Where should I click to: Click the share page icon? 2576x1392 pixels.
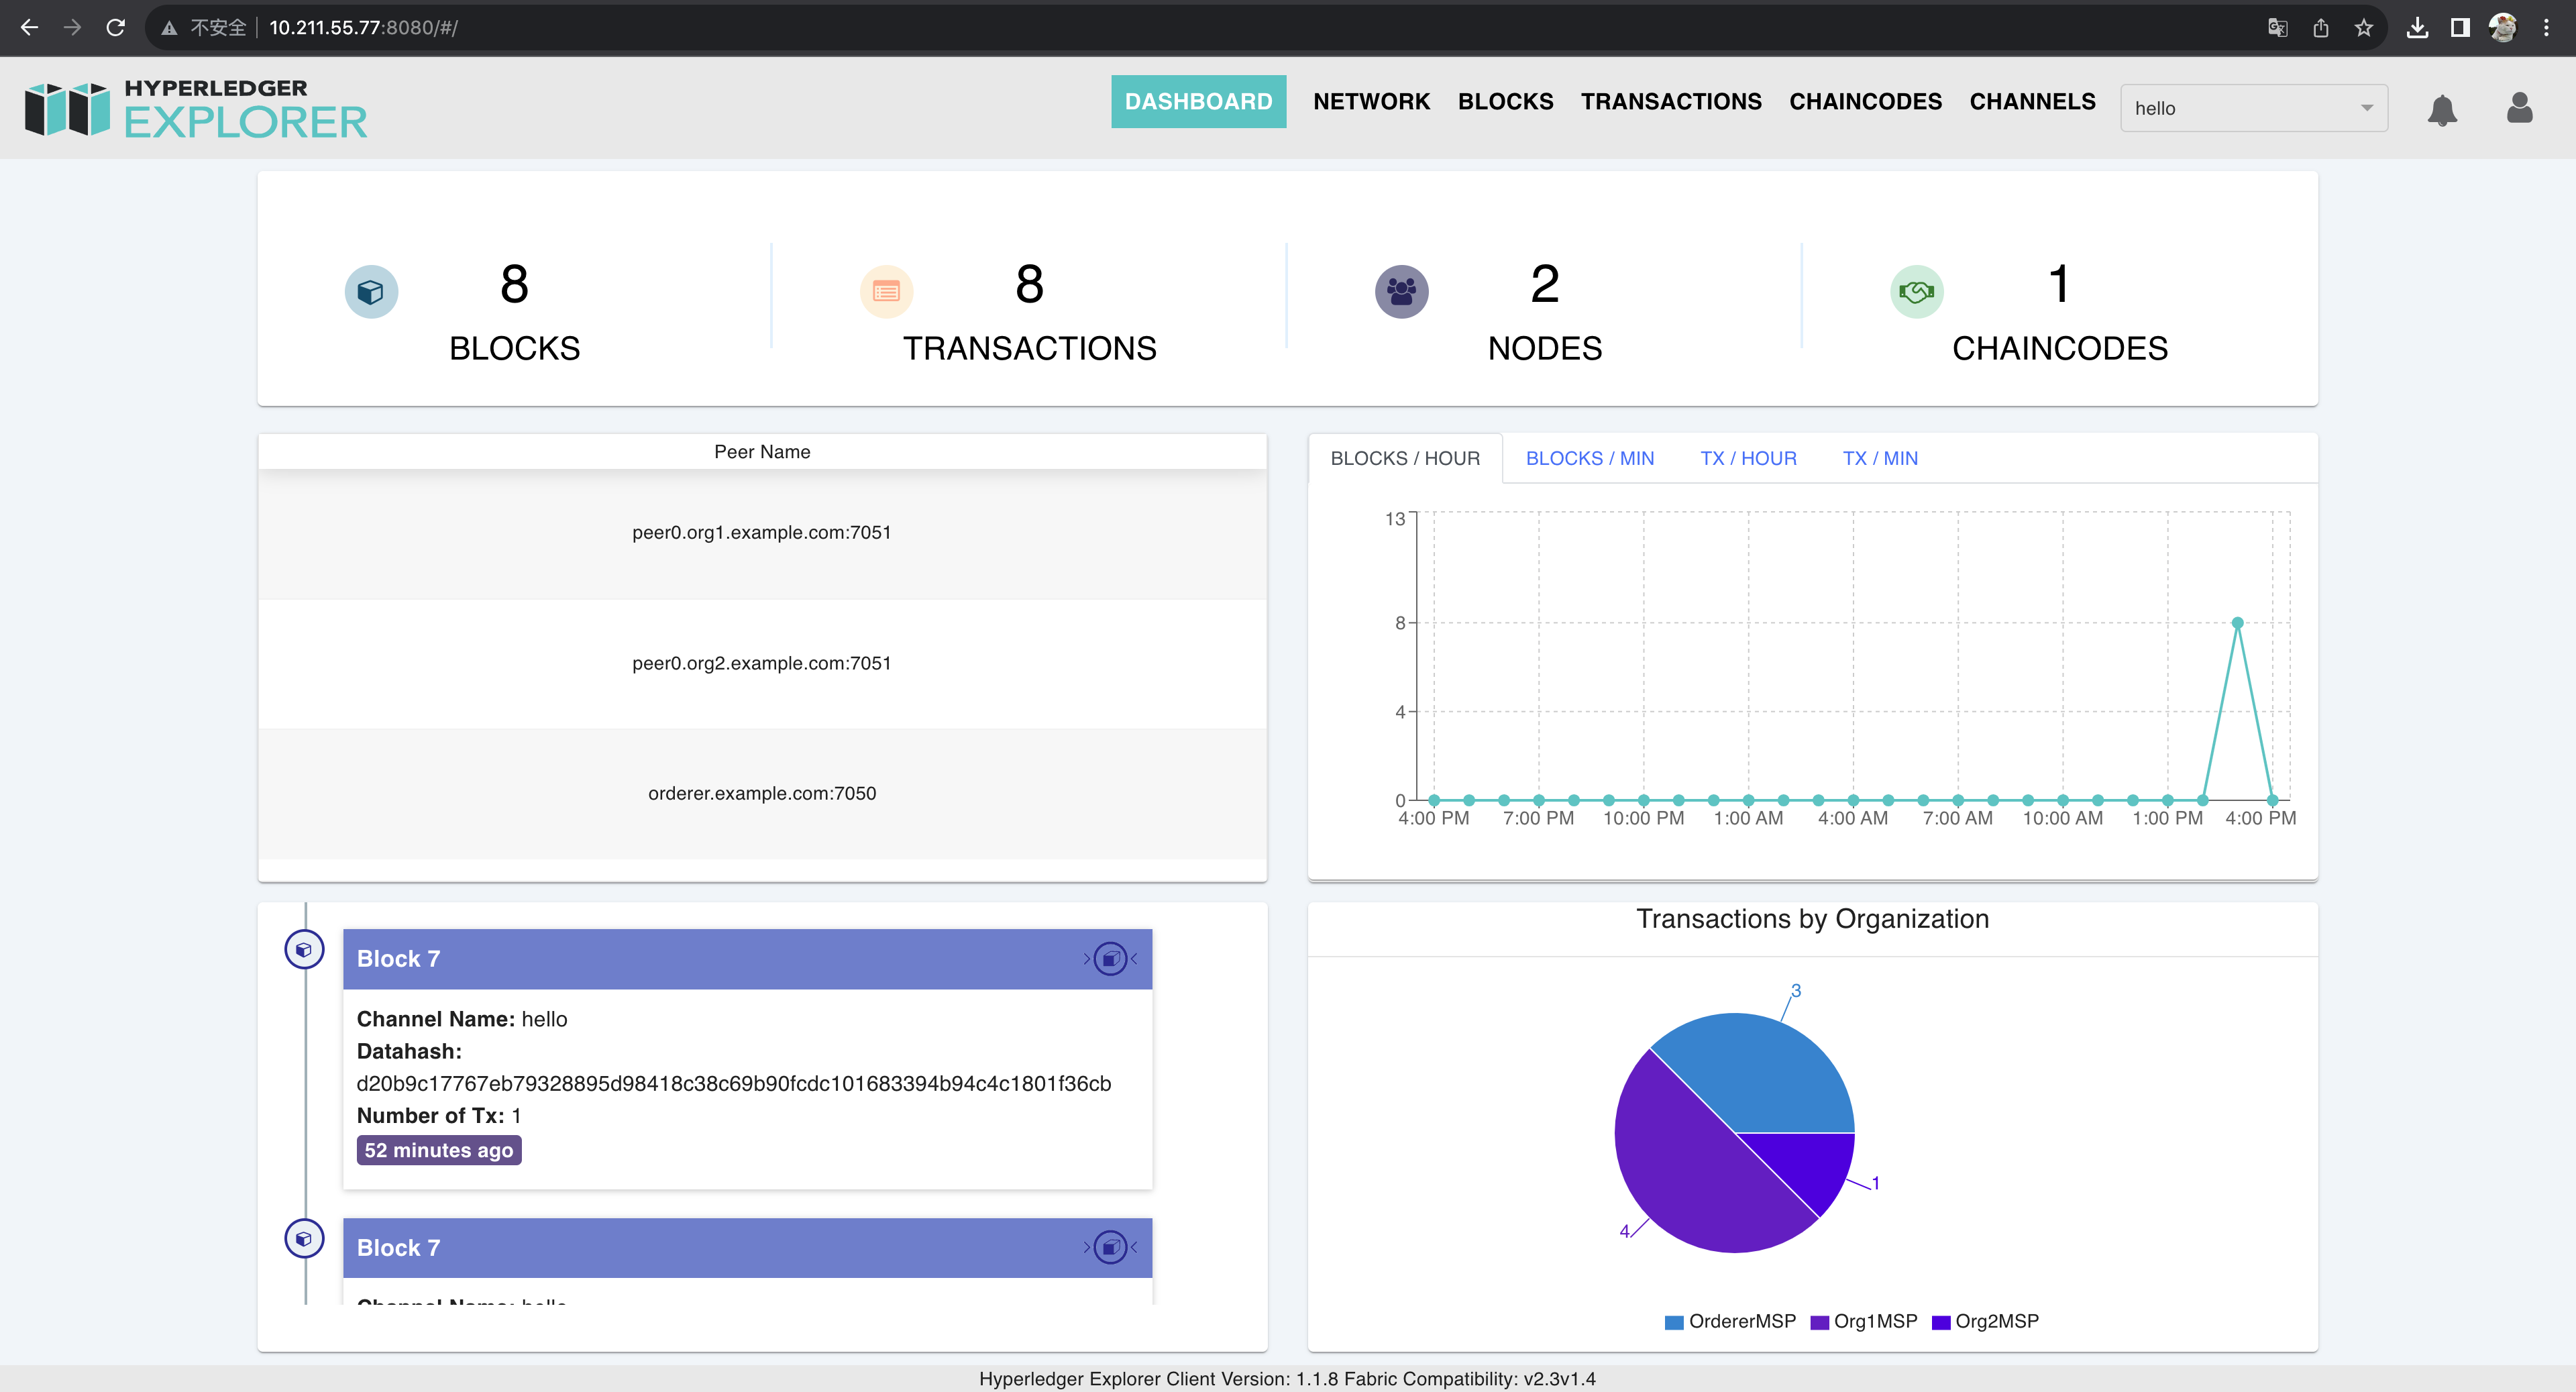click(x=2320, y=28)
